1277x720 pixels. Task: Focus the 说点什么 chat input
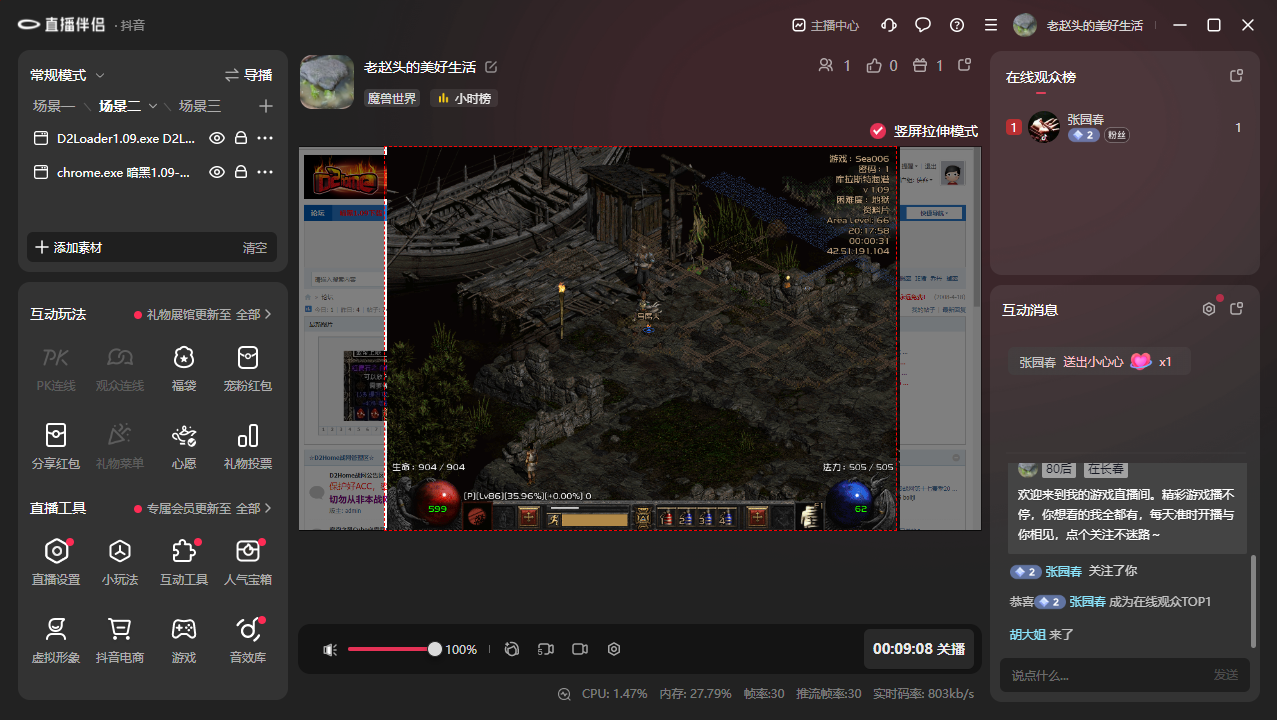tap(1105, 675)
